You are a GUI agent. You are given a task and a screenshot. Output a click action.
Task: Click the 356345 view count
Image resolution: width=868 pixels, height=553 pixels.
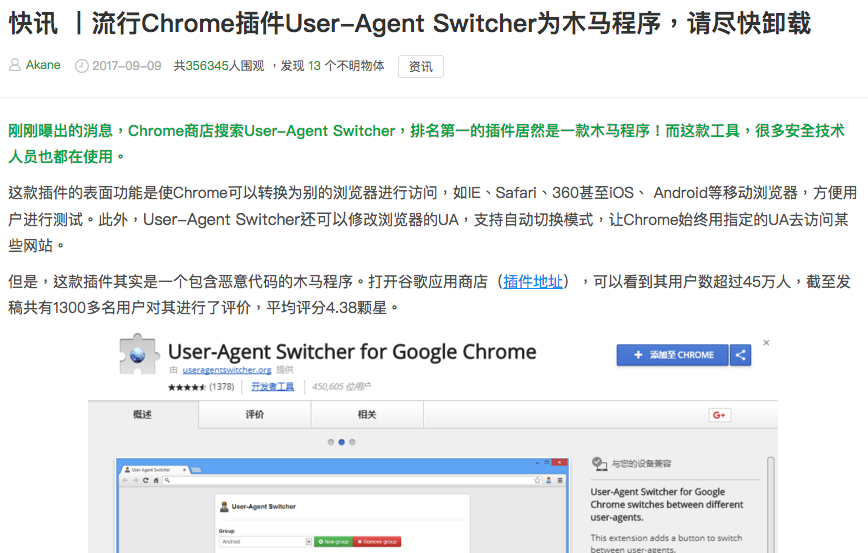pyautogui.click(x=207, y=66)
